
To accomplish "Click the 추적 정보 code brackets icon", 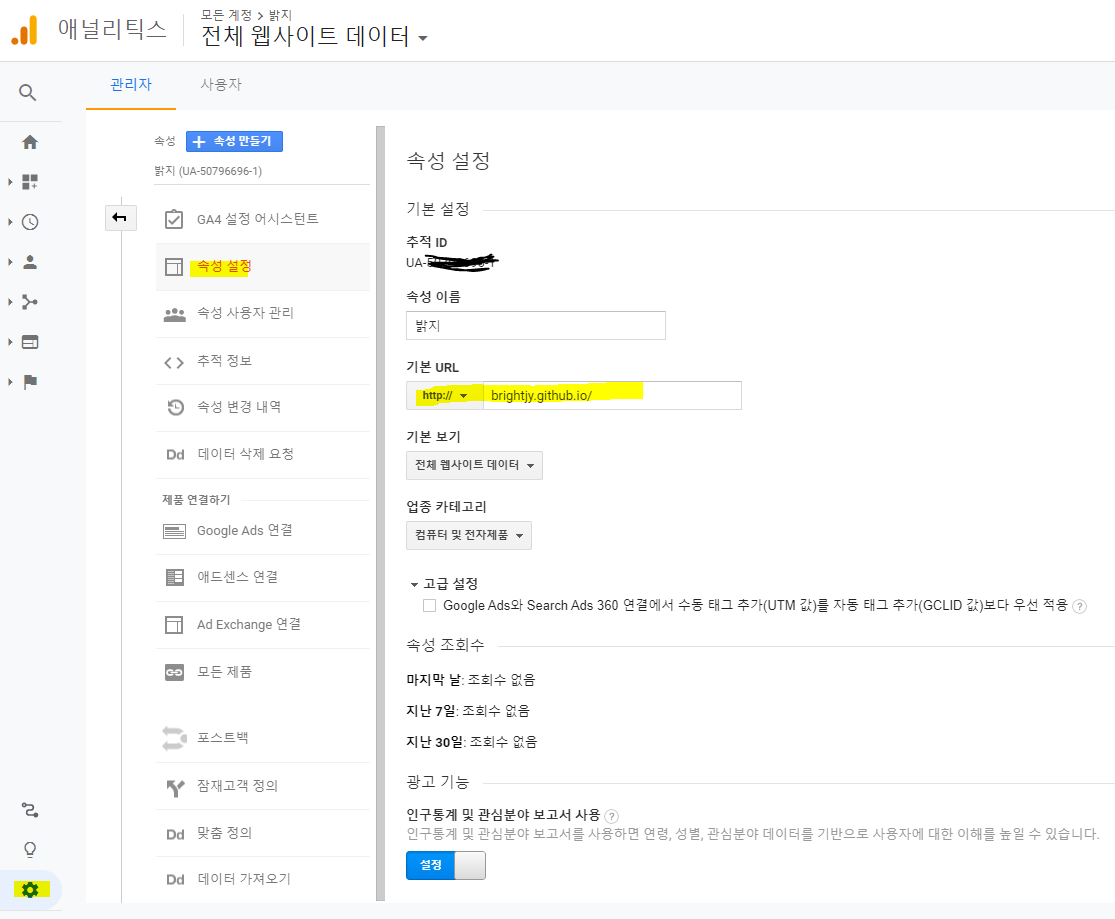I will coord(174,362).
